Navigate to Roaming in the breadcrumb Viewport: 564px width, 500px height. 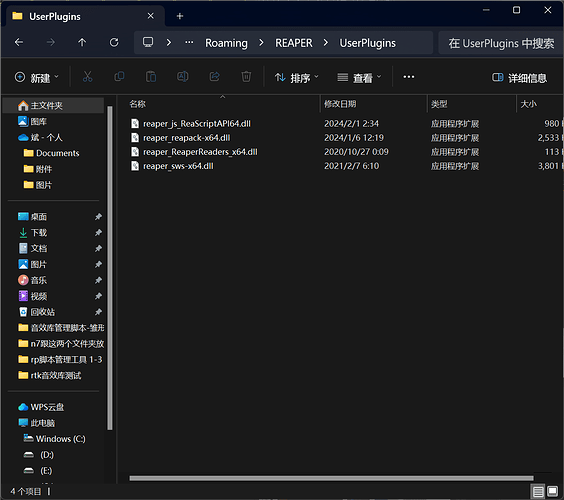(226, 43)
